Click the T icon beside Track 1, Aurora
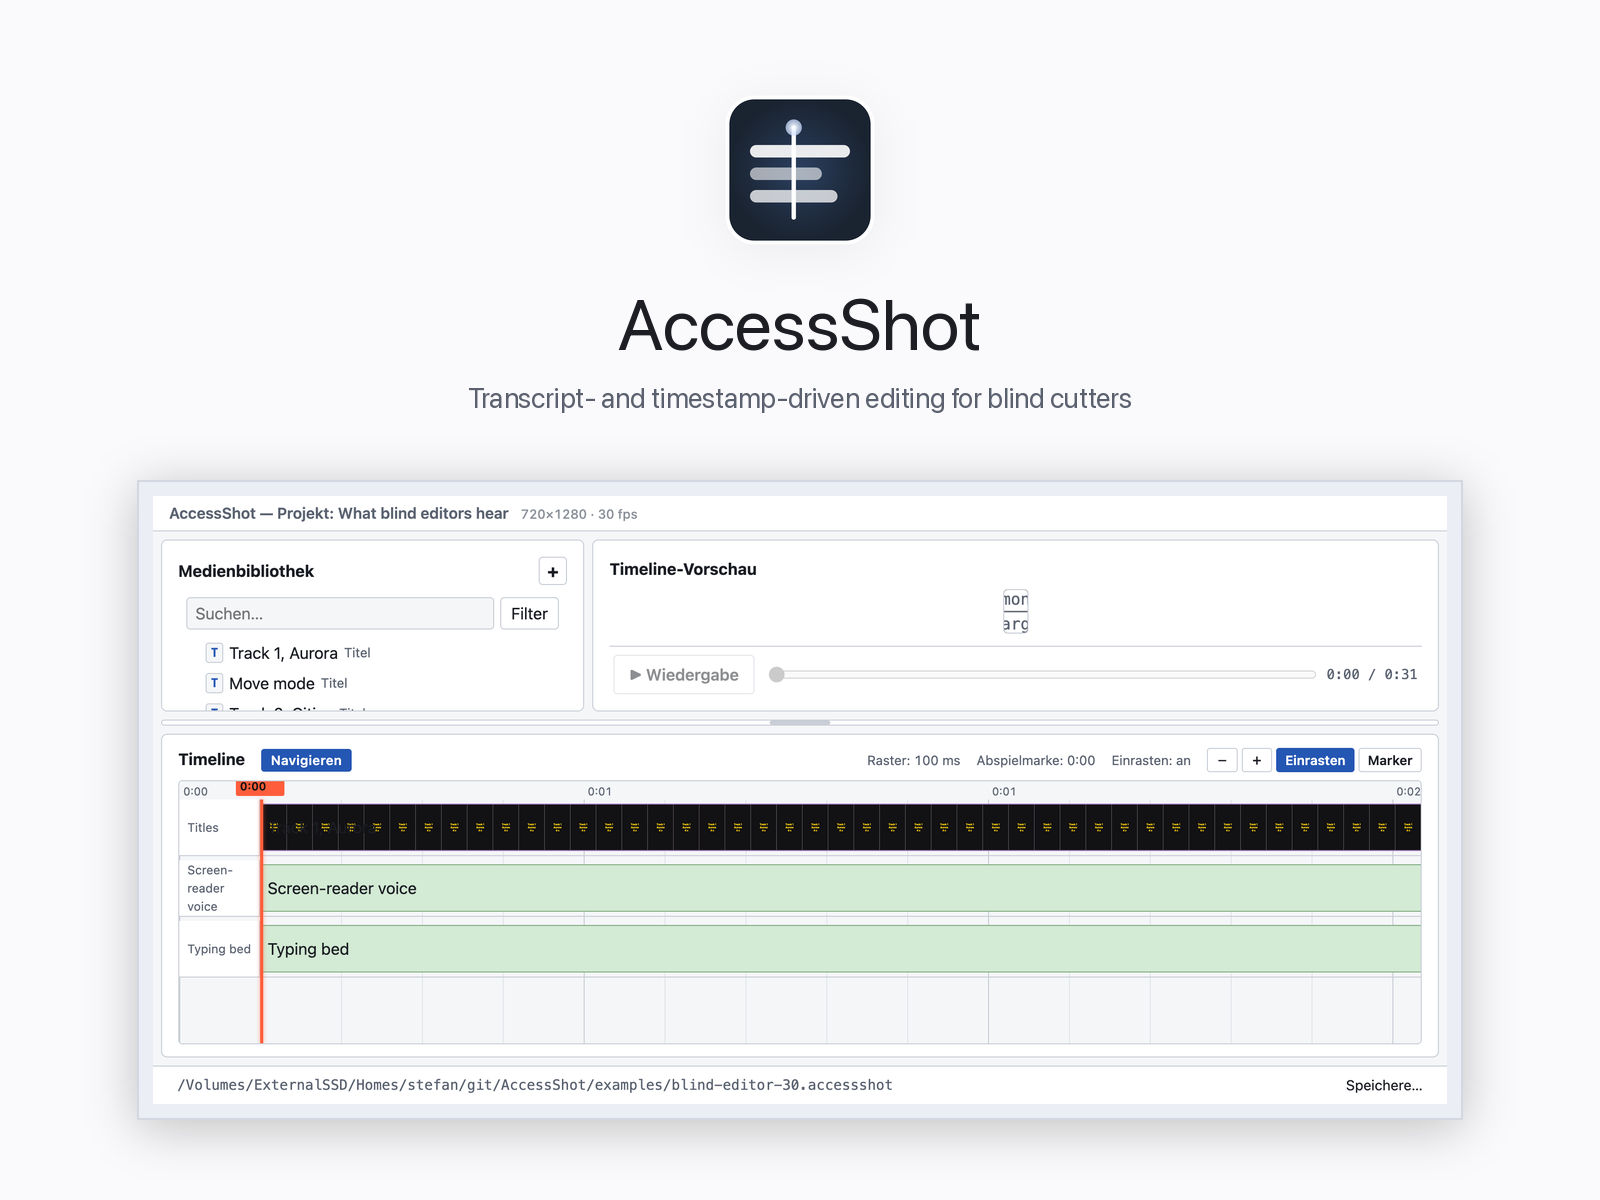Image resolution: width=1600 pixels, height=1200 pixels. click(x=214, y=653)
